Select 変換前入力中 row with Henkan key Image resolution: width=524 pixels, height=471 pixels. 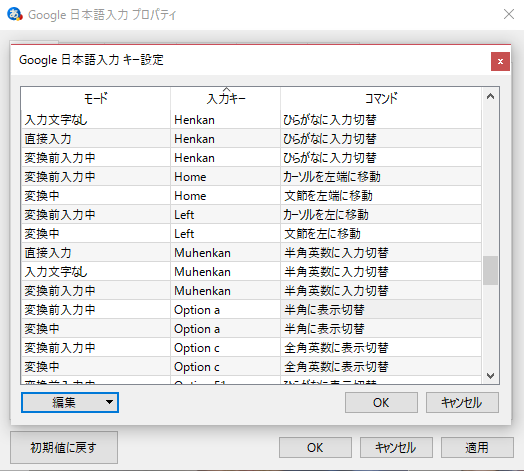[251, 158]
